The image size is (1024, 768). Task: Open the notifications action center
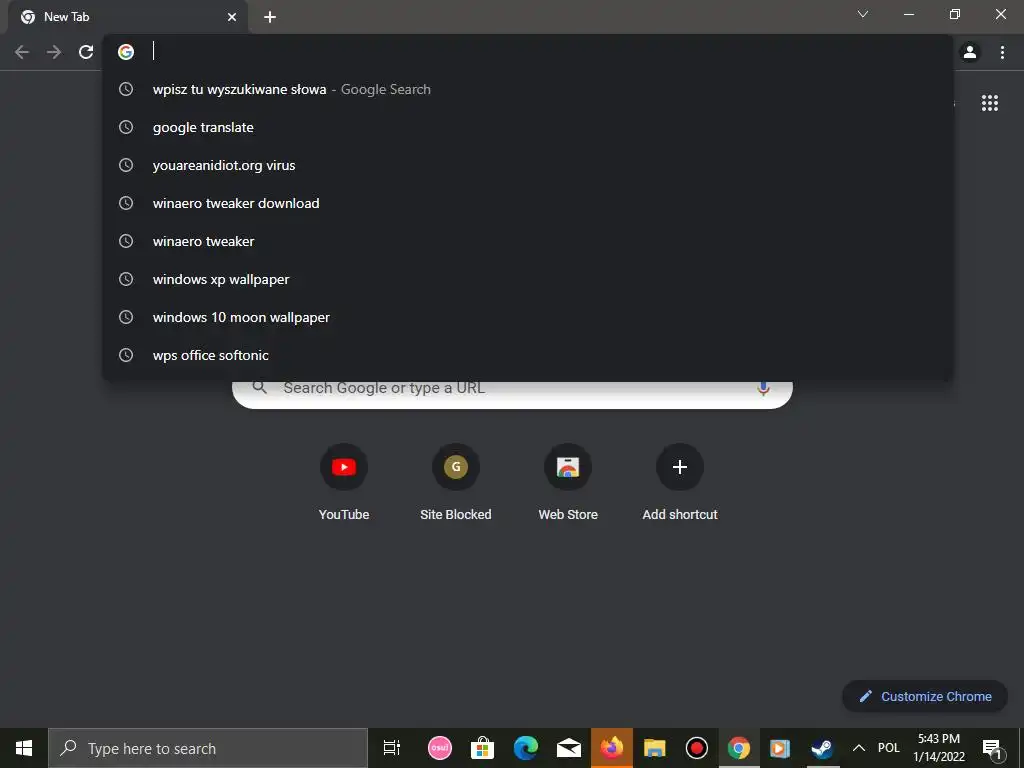pos(993,748)
